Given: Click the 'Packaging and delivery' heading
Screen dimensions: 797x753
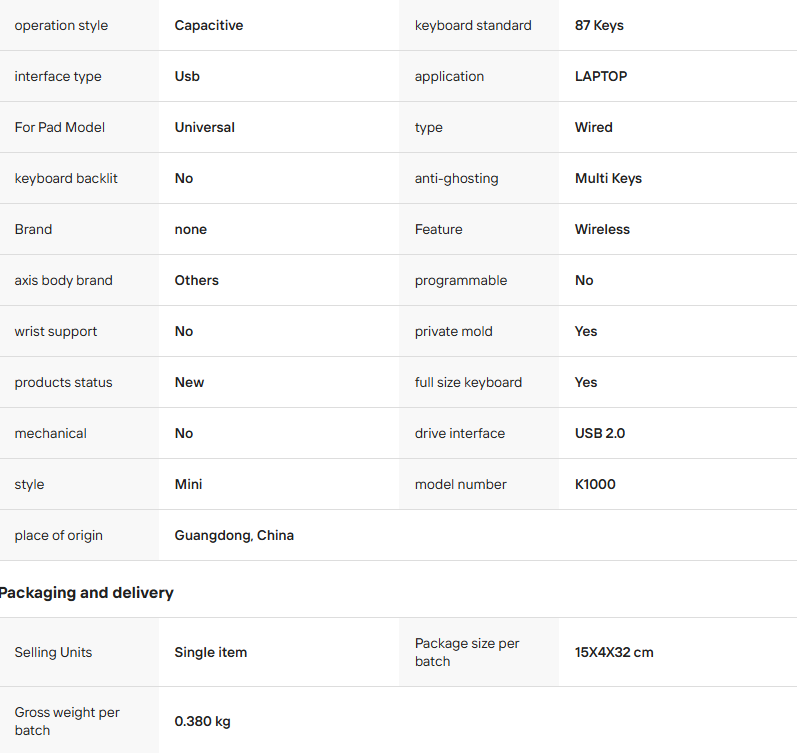Looking at the screenshot, I should [x=86, y=592].
